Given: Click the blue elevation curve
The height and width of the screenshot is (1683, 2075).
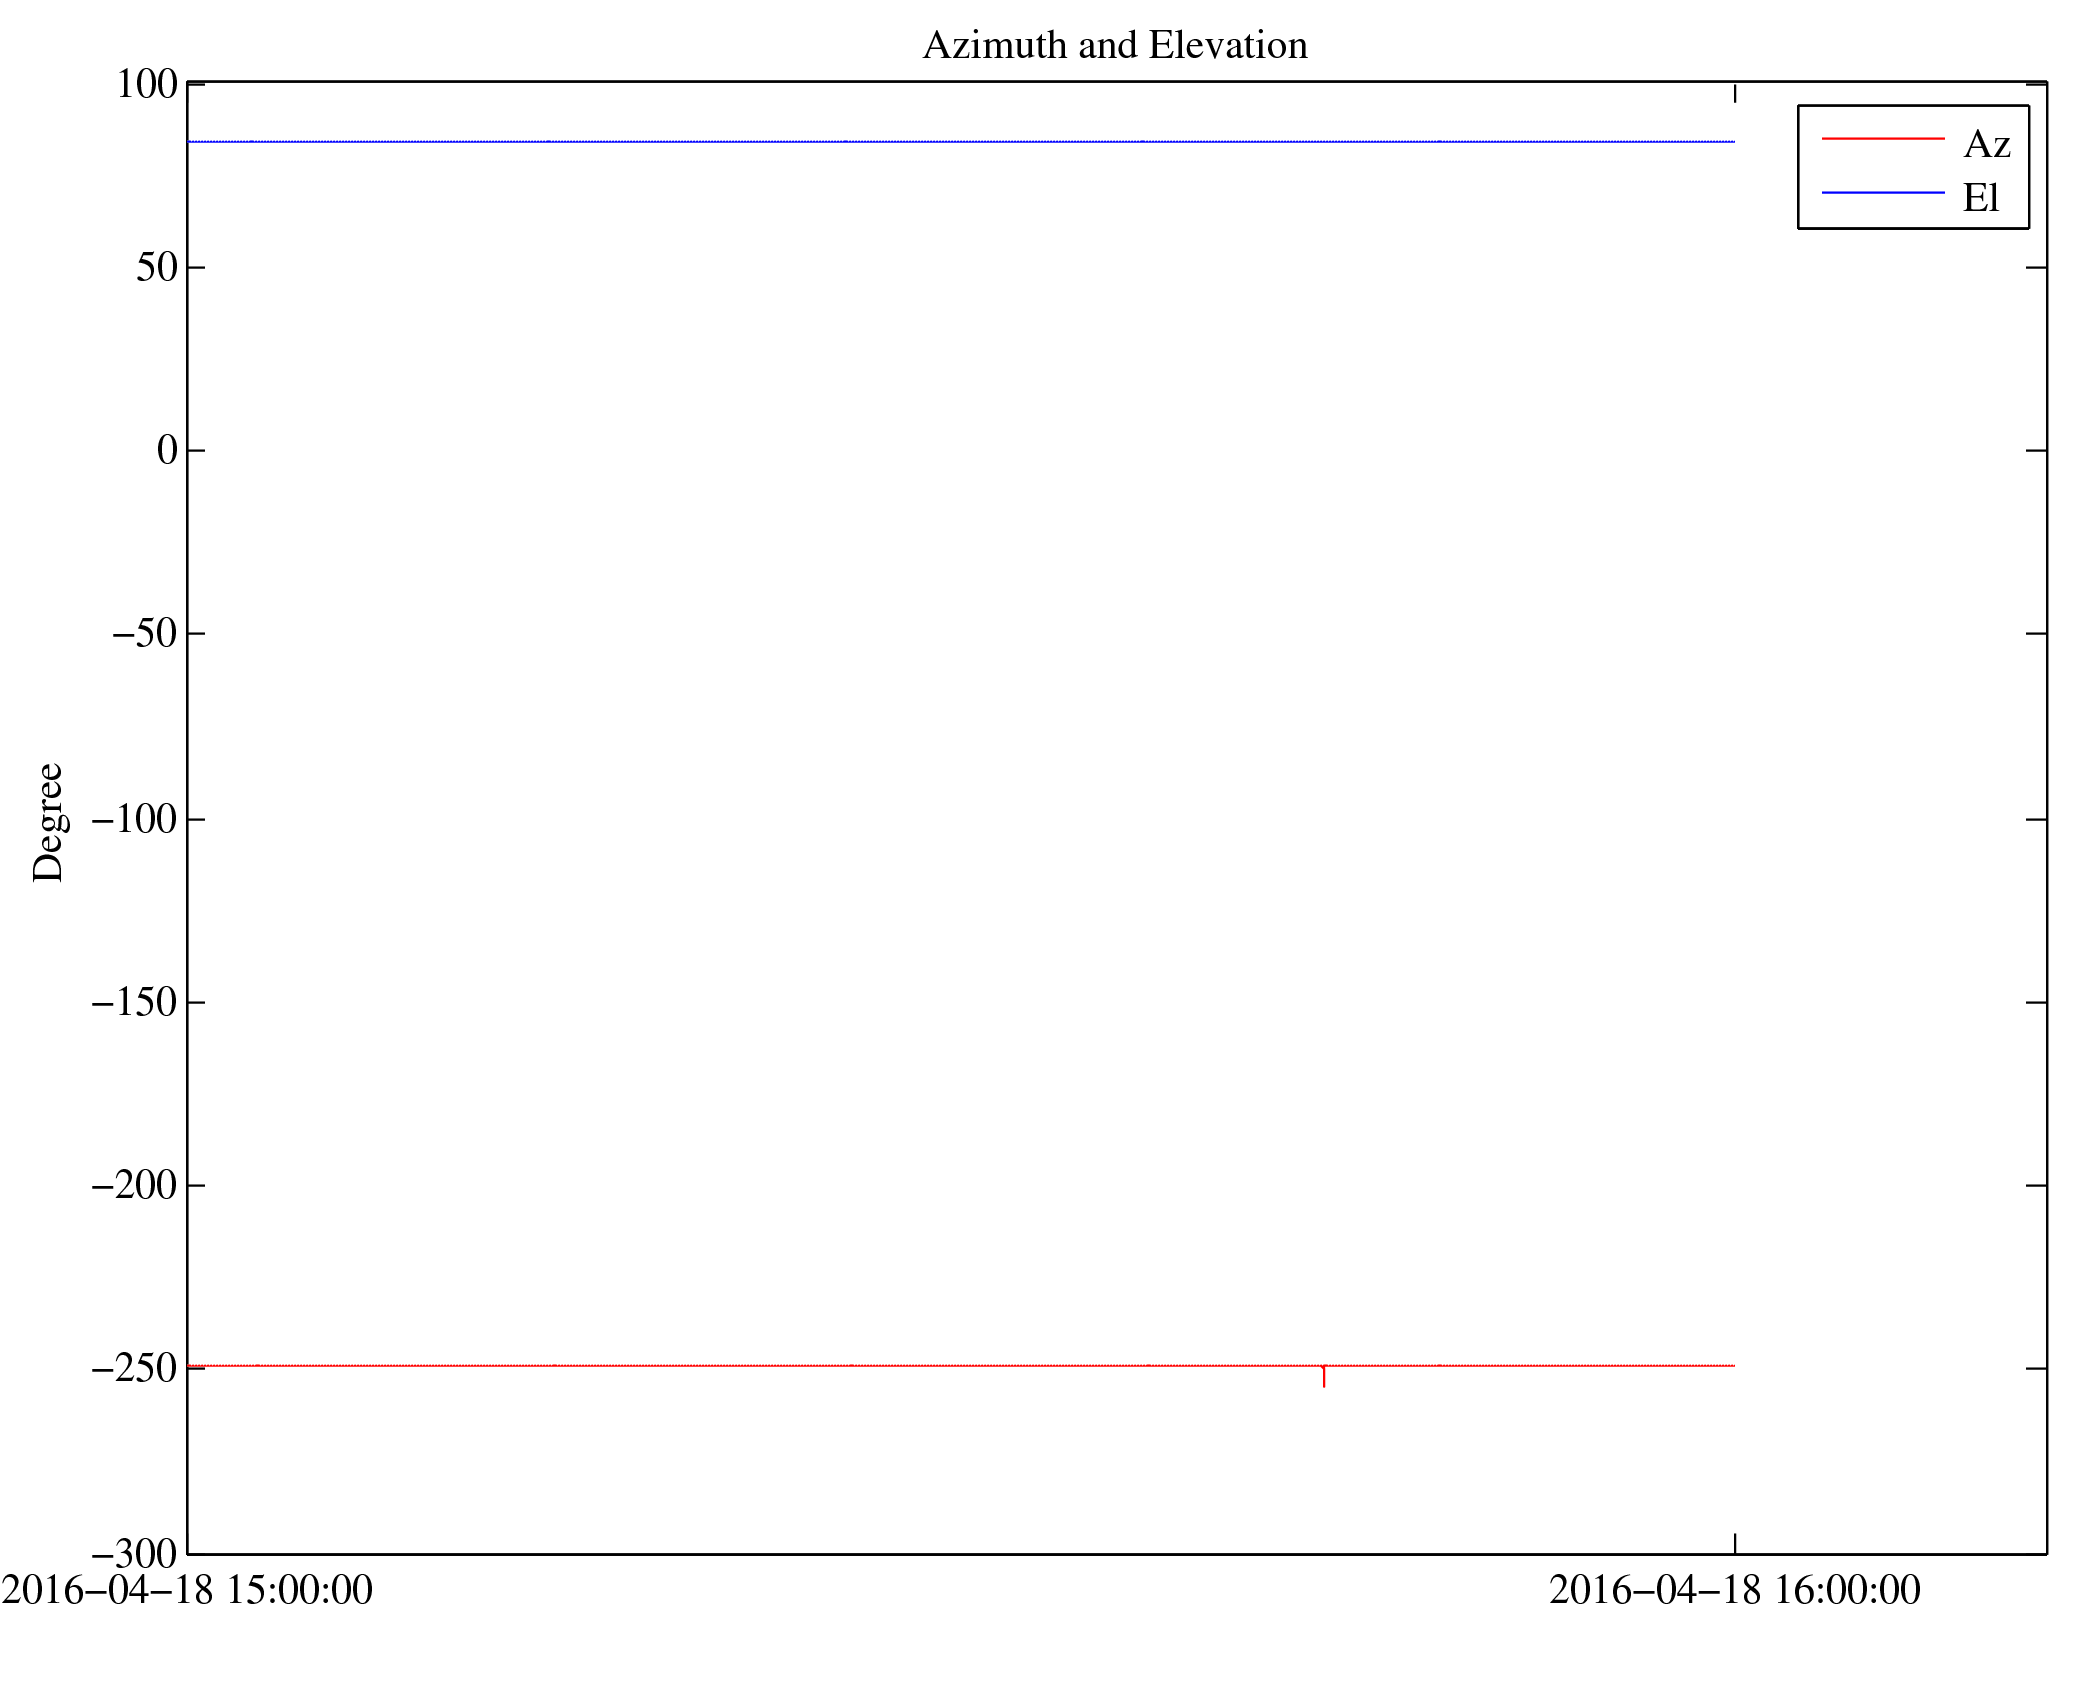Looking at the screenshot, I should [960, 142].
